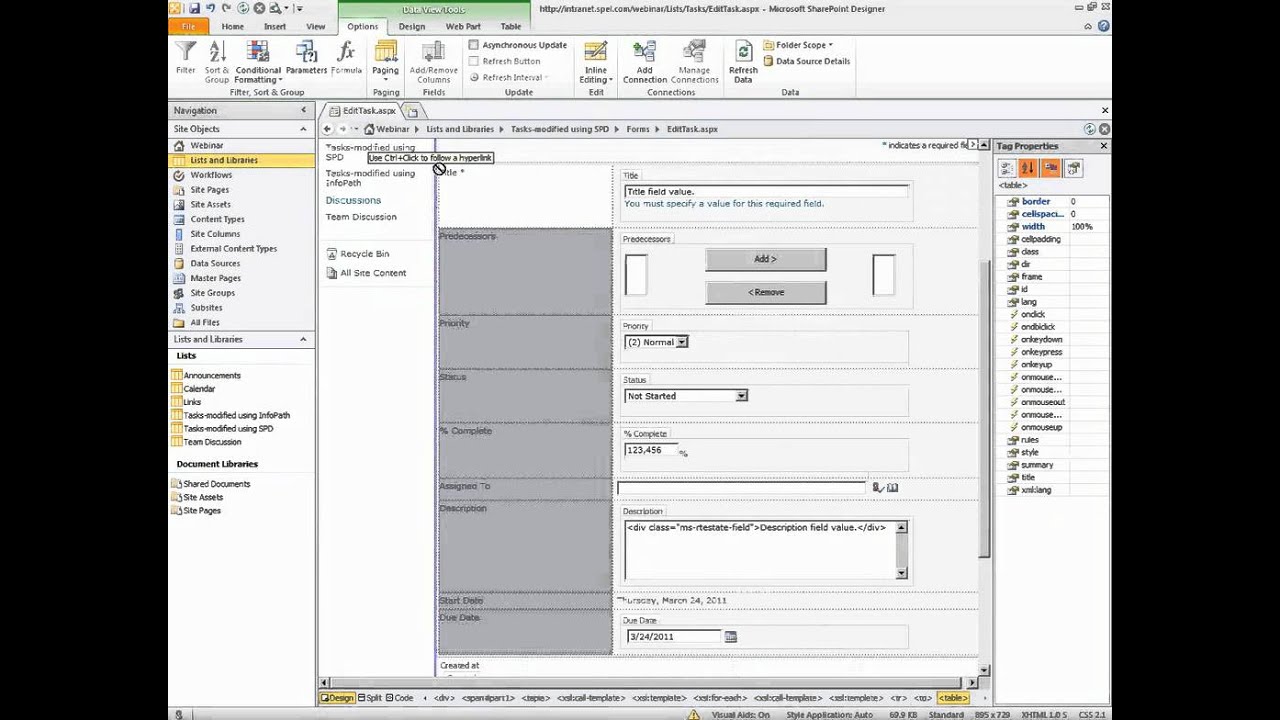1280x720 pixels.
Task: Select Master Pages in Site Objects
Action: pyautogui.click(x=215, y=278)
